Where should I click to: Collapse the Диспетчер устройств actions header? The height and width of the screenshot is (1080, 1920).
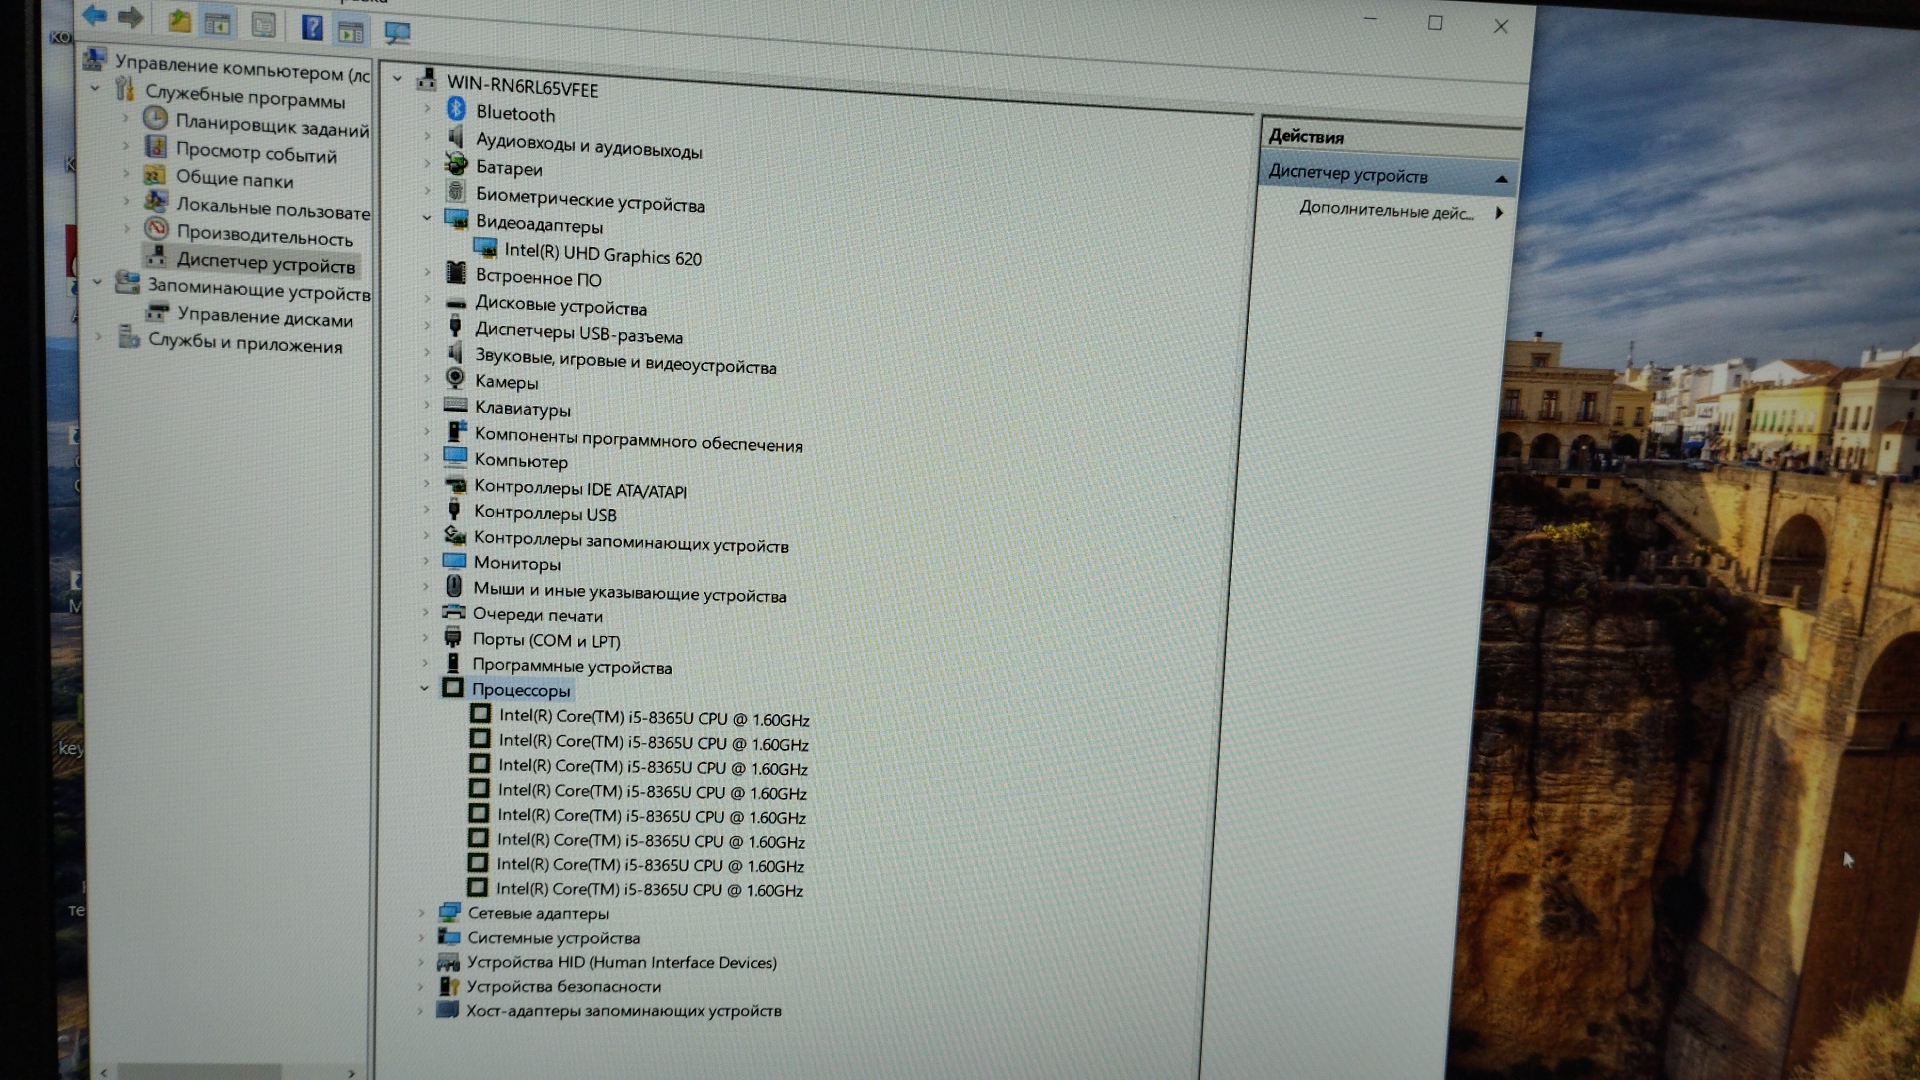point(1500,178)
